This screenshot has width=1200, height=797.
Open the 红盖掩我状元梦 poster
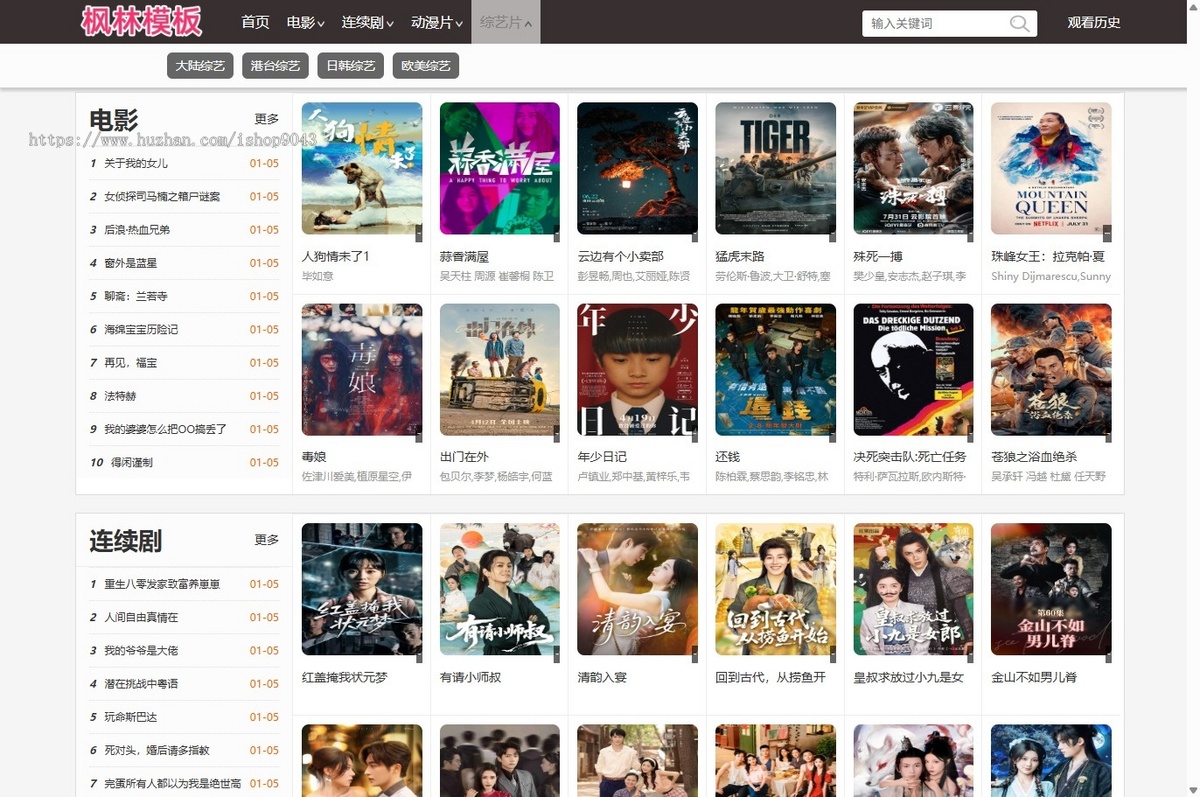pos(362,590)
